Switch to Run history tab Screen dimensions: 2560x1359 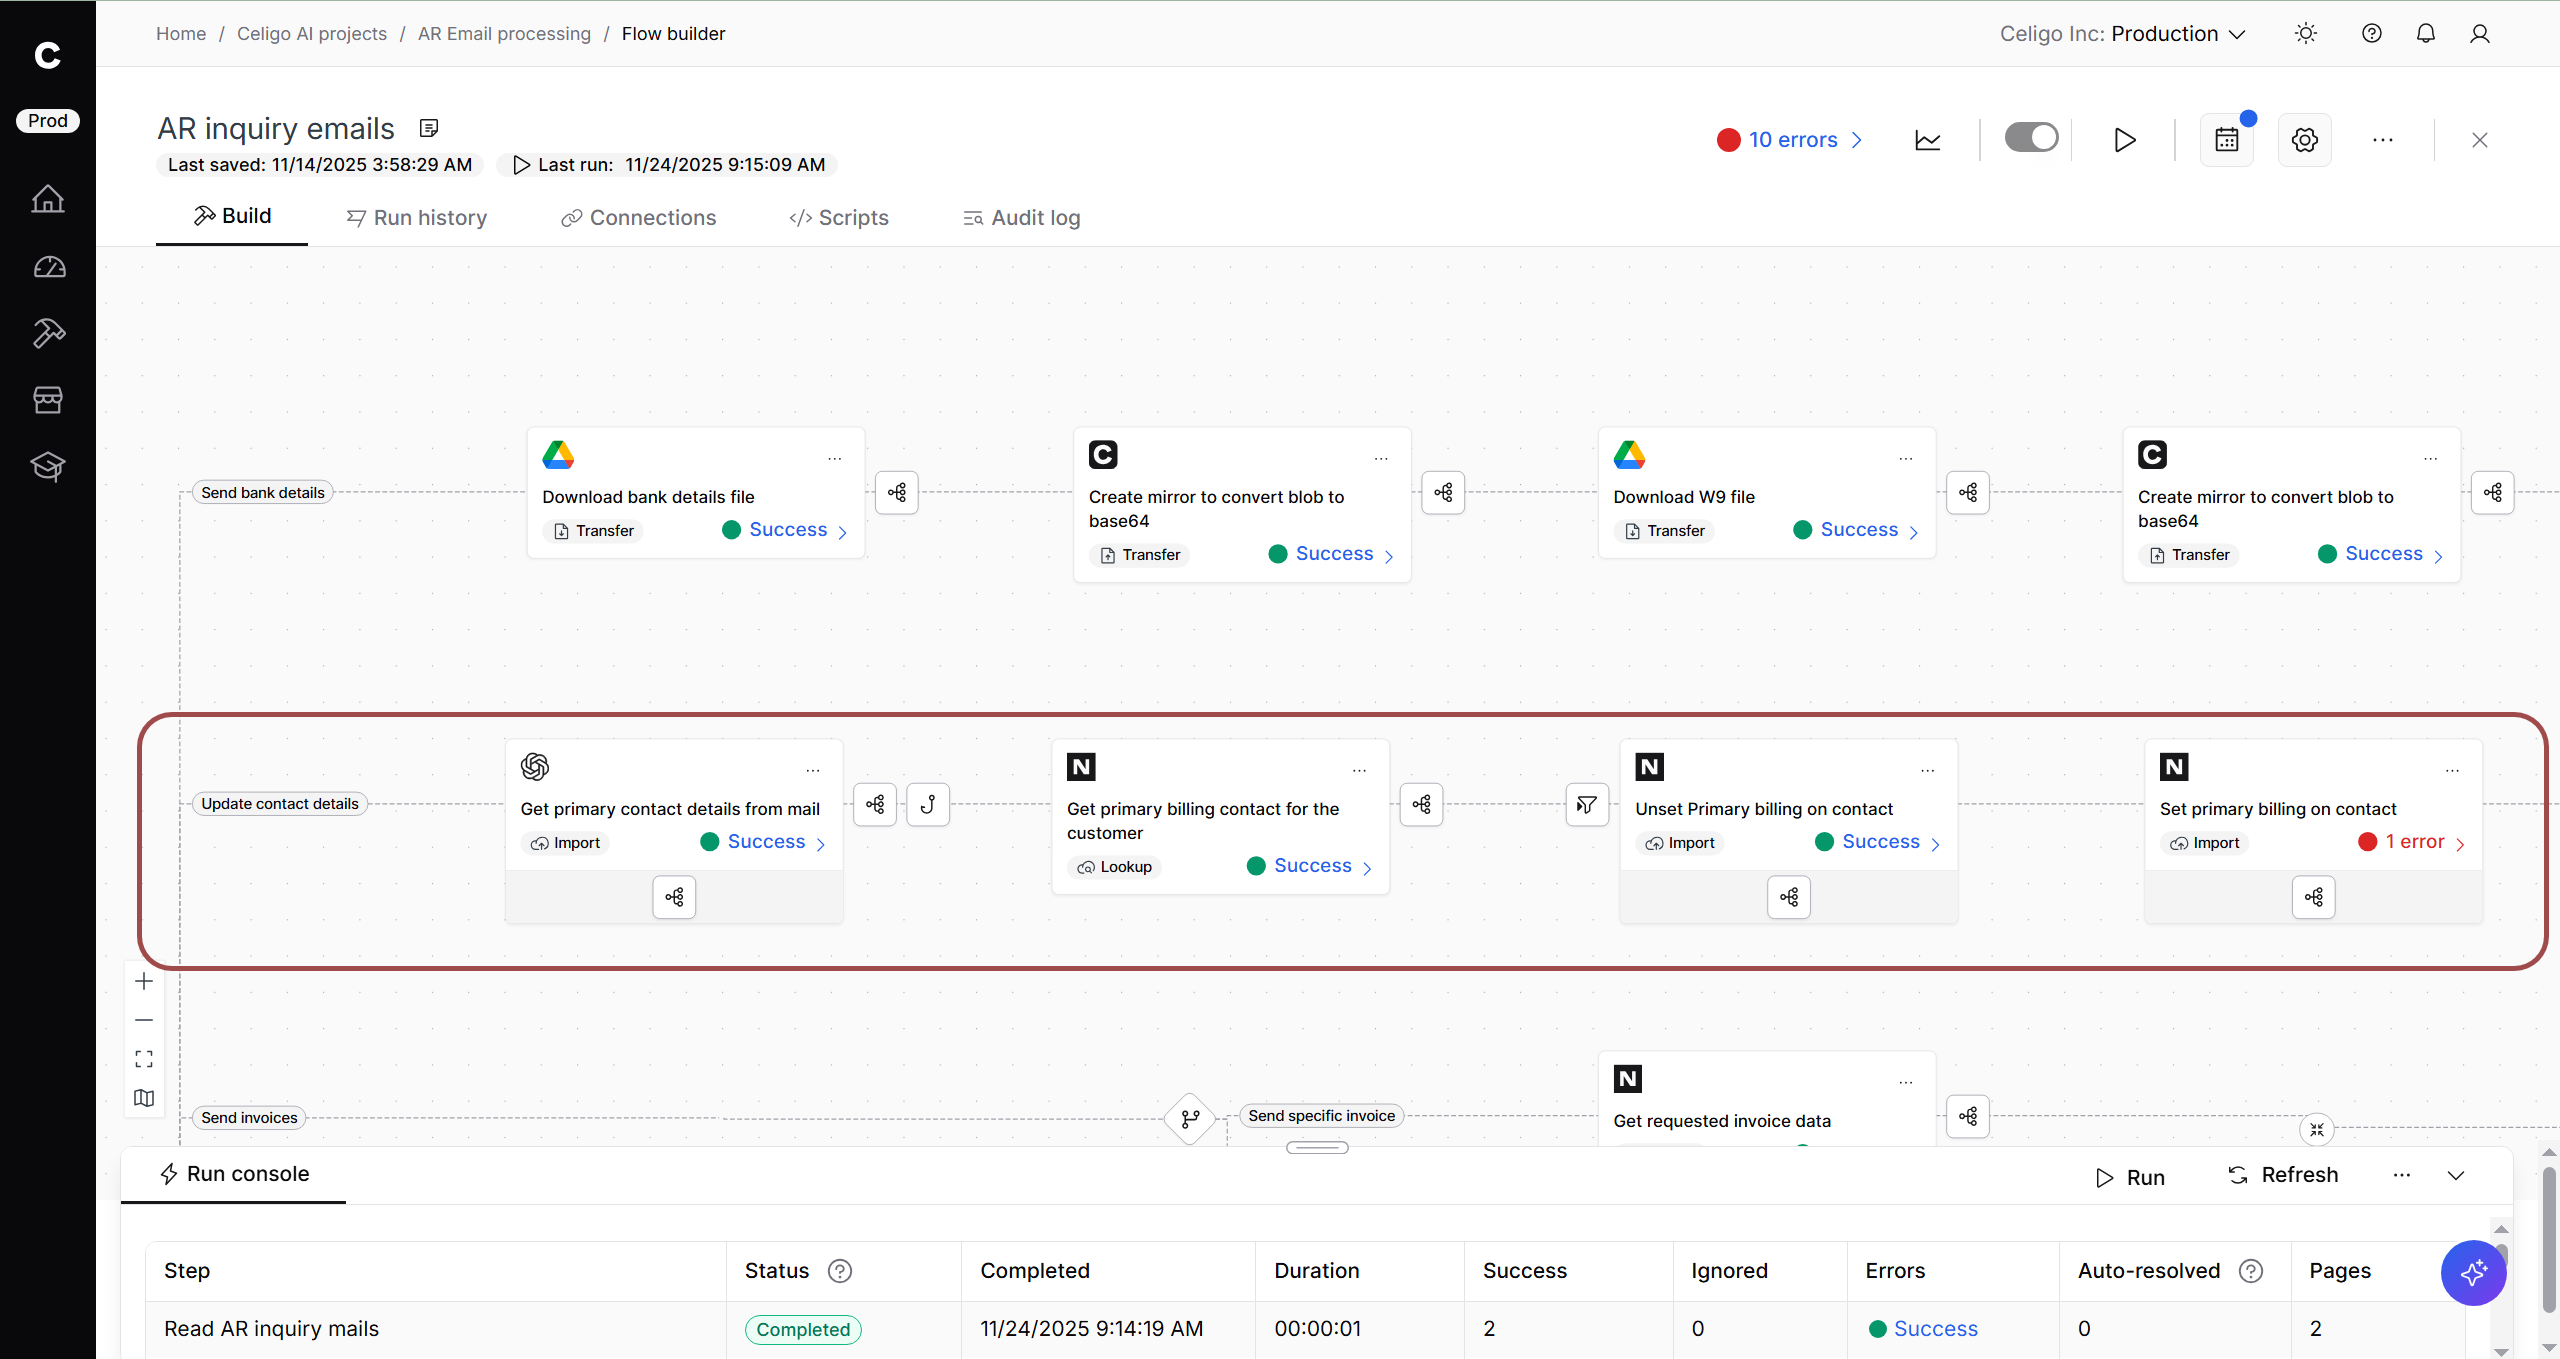[417, 218]
